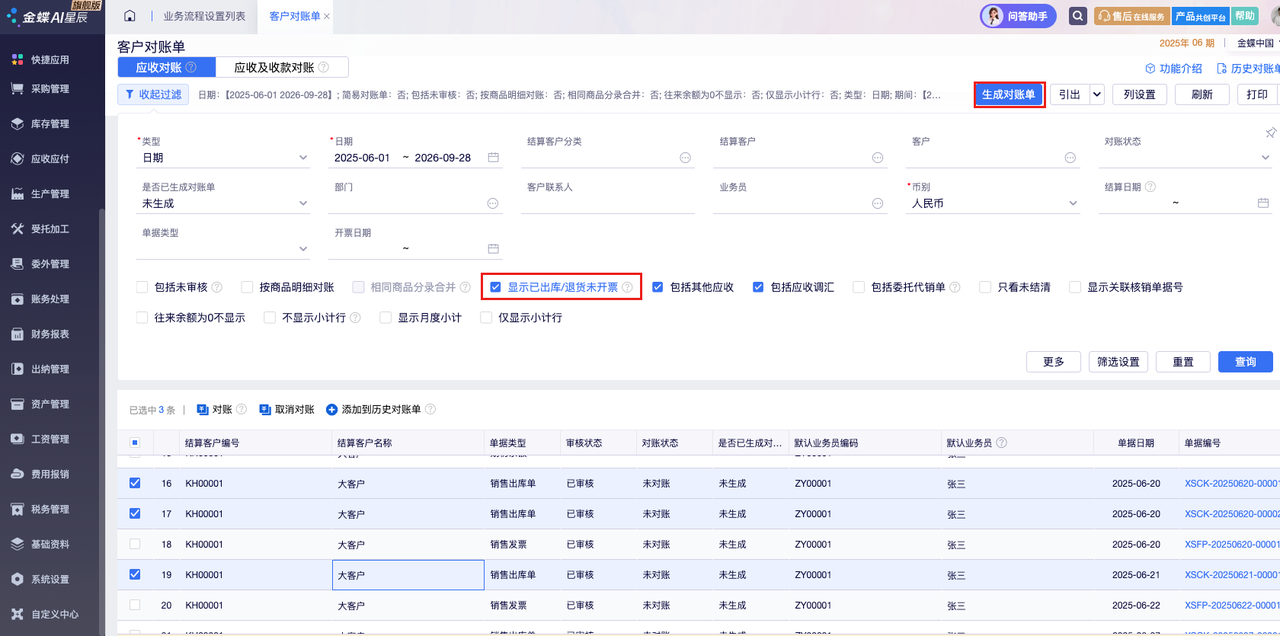
Task: Click the 重置 button
Action: [x=1183, y=362]
